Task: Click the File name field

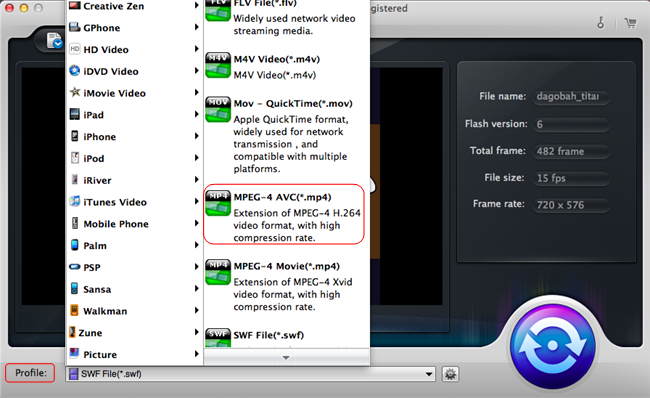Action: pyautogui.click(x=570, y=97)
